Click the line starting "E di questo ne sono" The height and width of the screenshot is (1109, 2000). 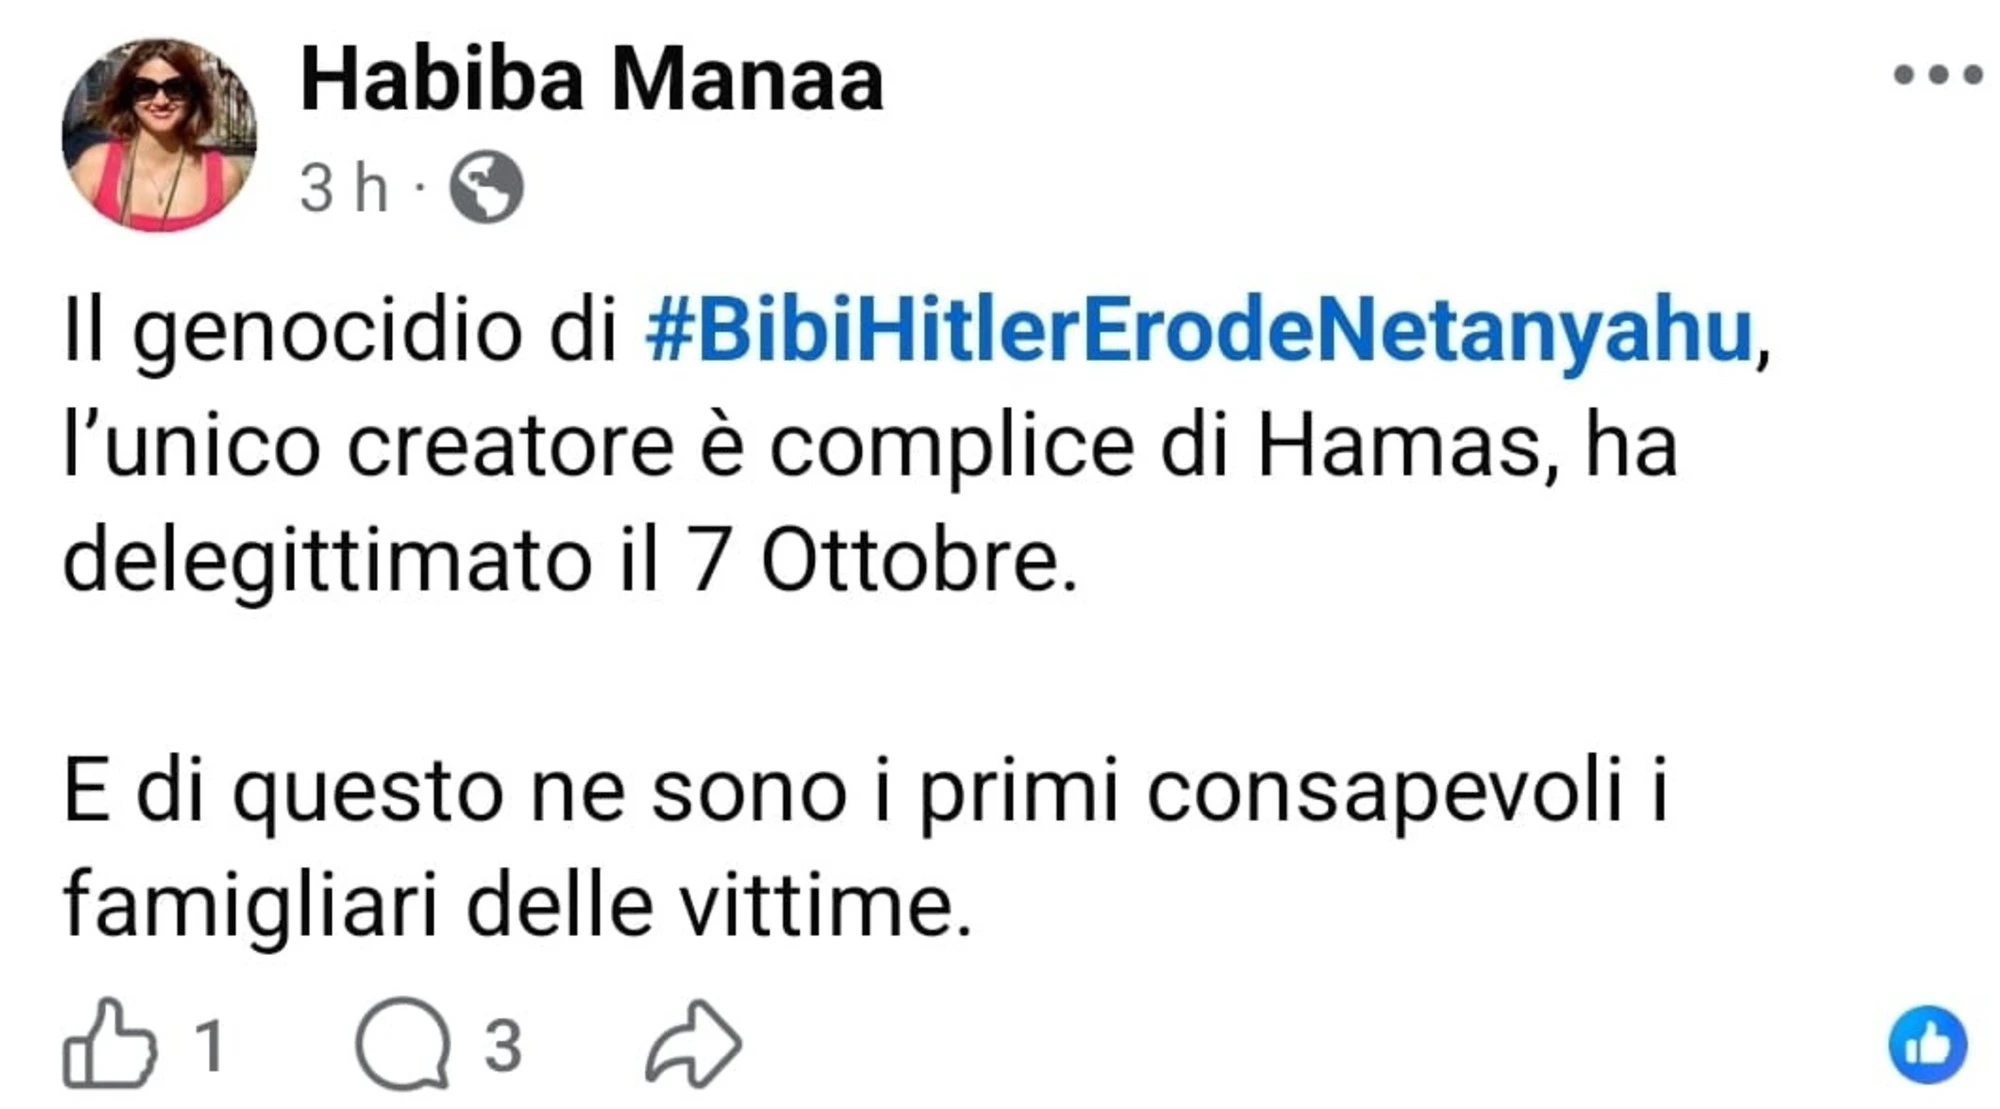coord(866,792)
